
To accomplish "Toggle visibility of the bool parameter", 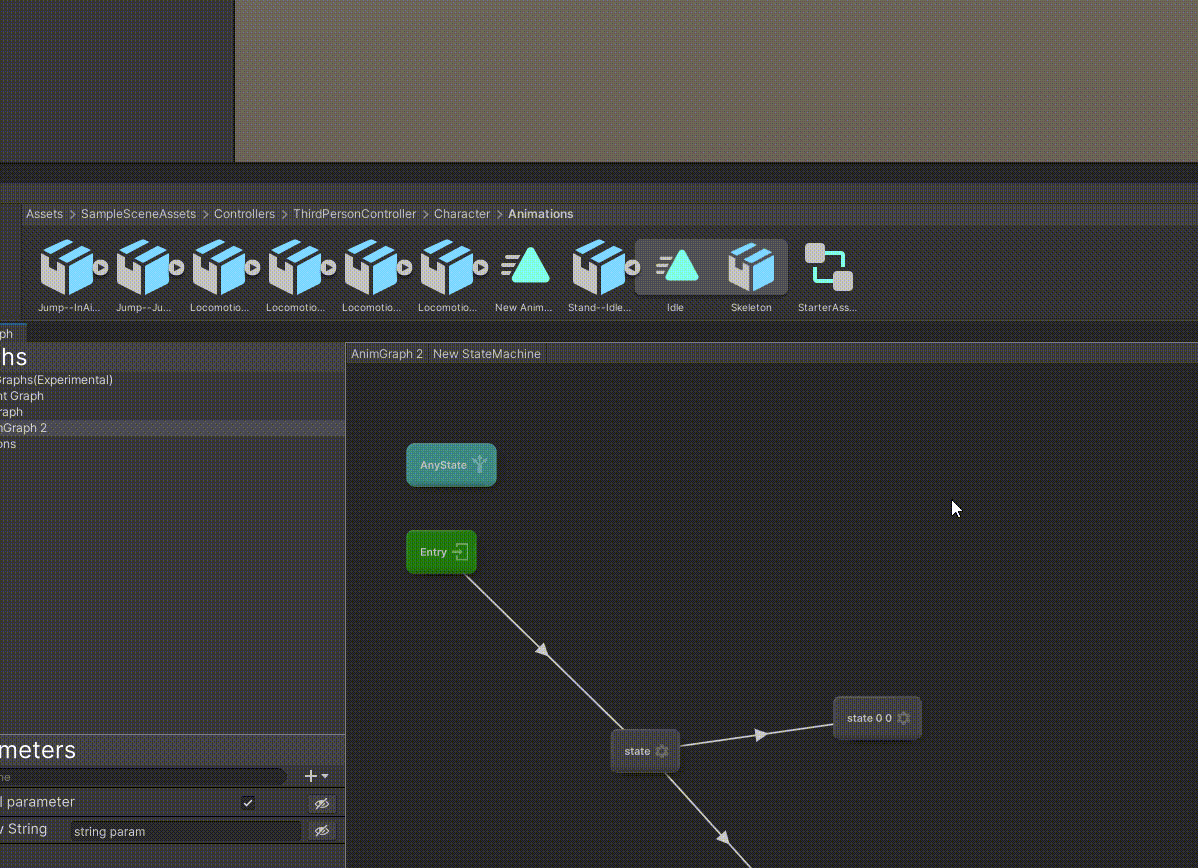I will click(x=321, y=803).
